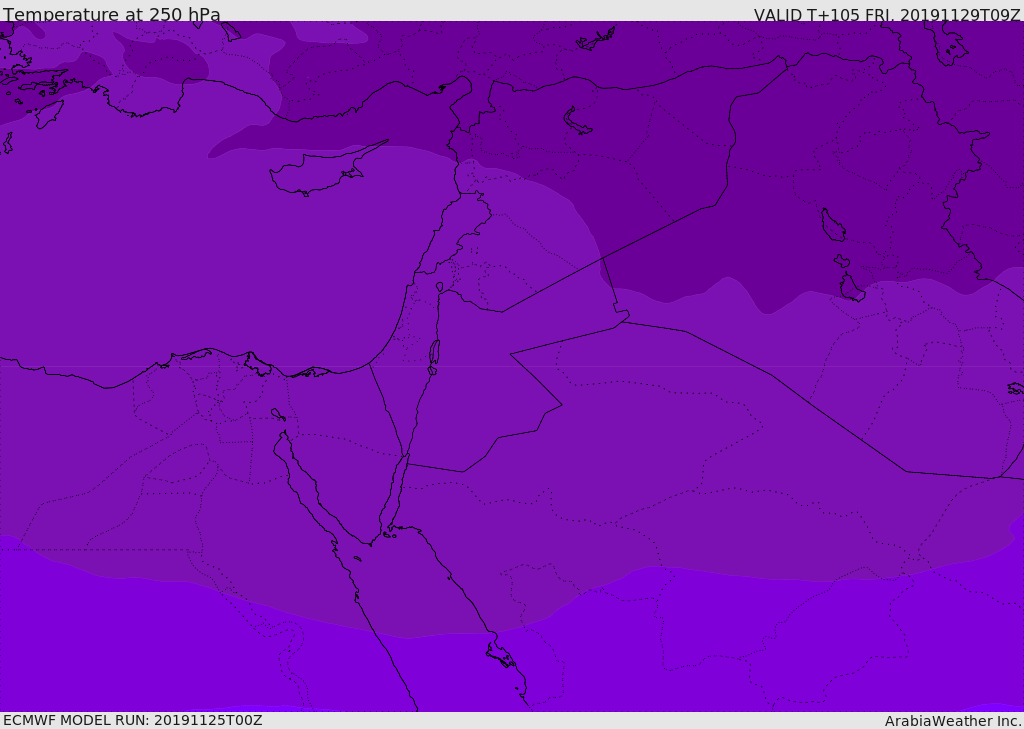Image resolution: width=1024 pixels, height=729 pixels.
Task: Click the medium purple Mediterranean Sea area
Action: click(196, 261)
